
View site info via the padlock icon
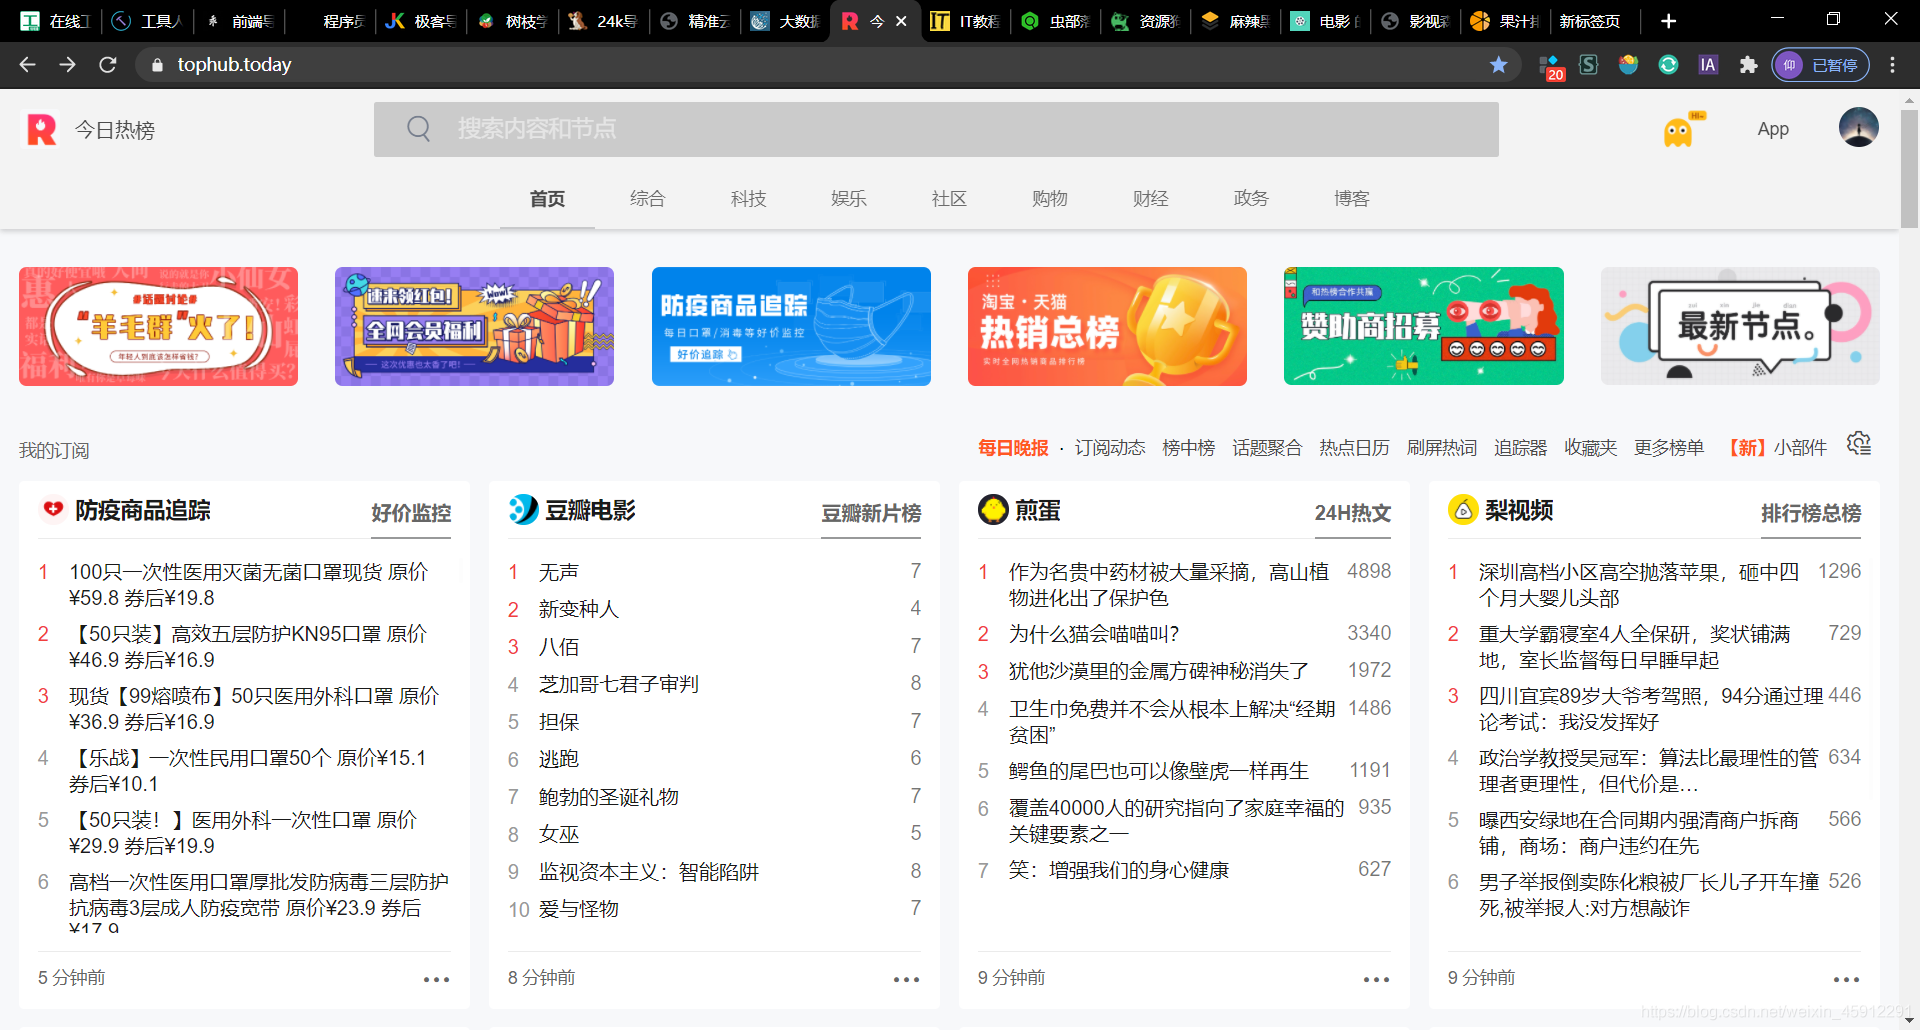[157, 65]
